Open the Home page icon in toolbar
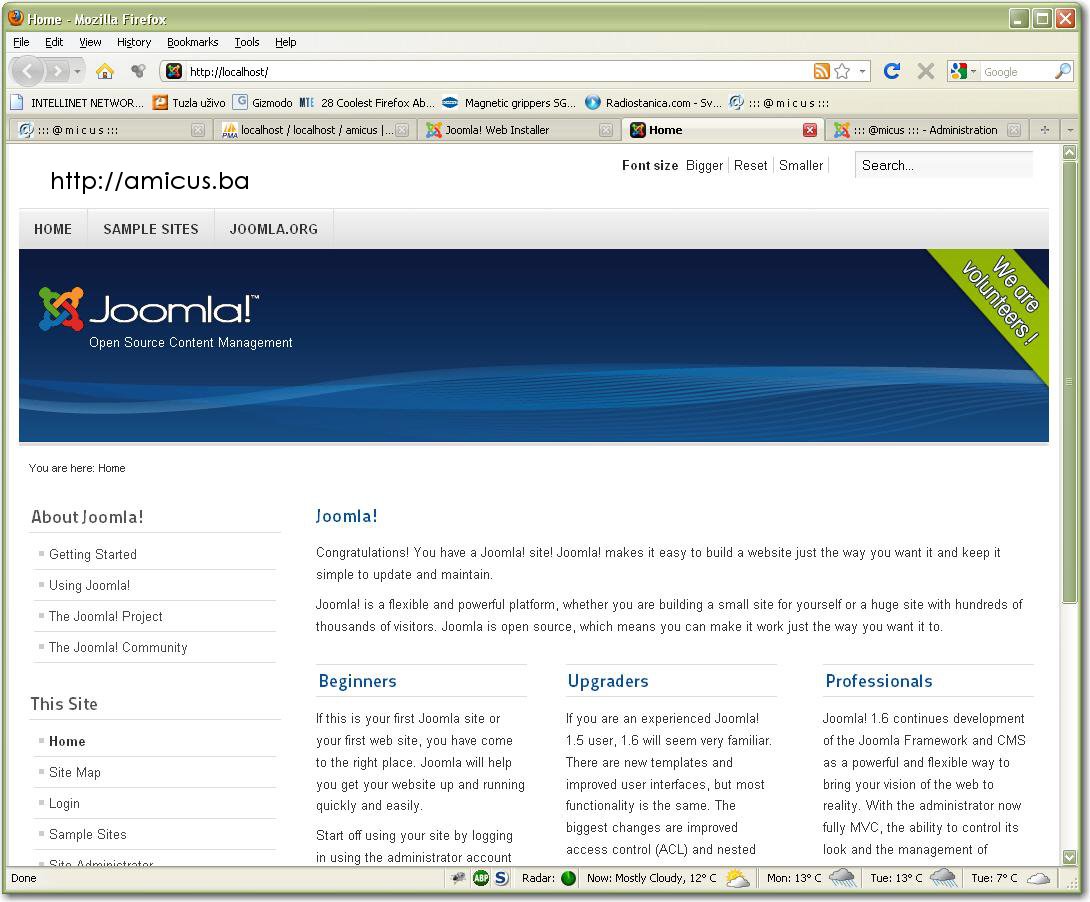 (x=104, y=71)
